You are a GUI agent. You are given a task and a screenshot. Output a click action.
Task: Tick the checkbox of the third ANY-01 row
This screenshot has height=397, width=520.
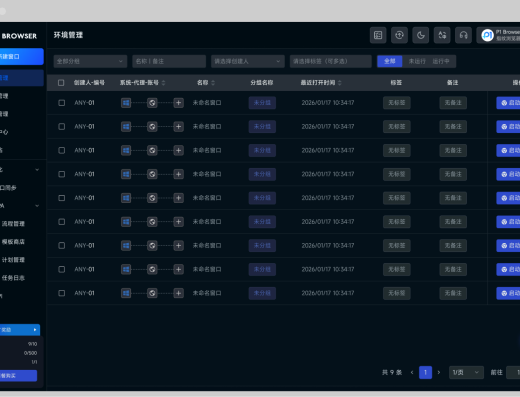(x=62, y=150)
